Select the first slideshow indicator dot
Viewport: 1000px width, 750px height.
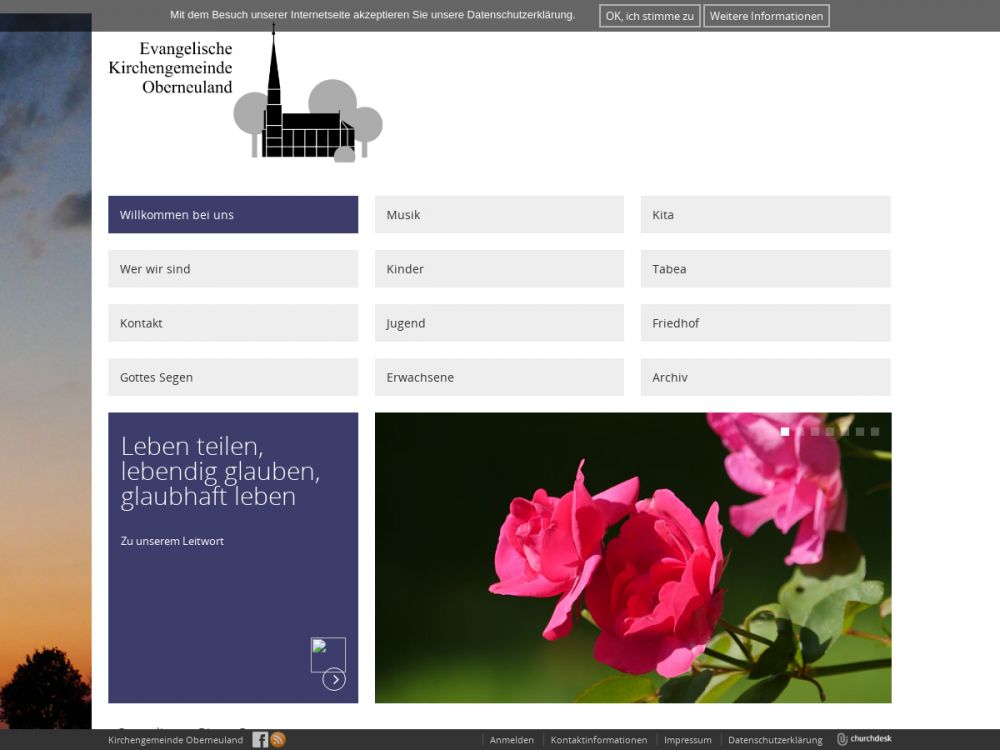[785, 432]
